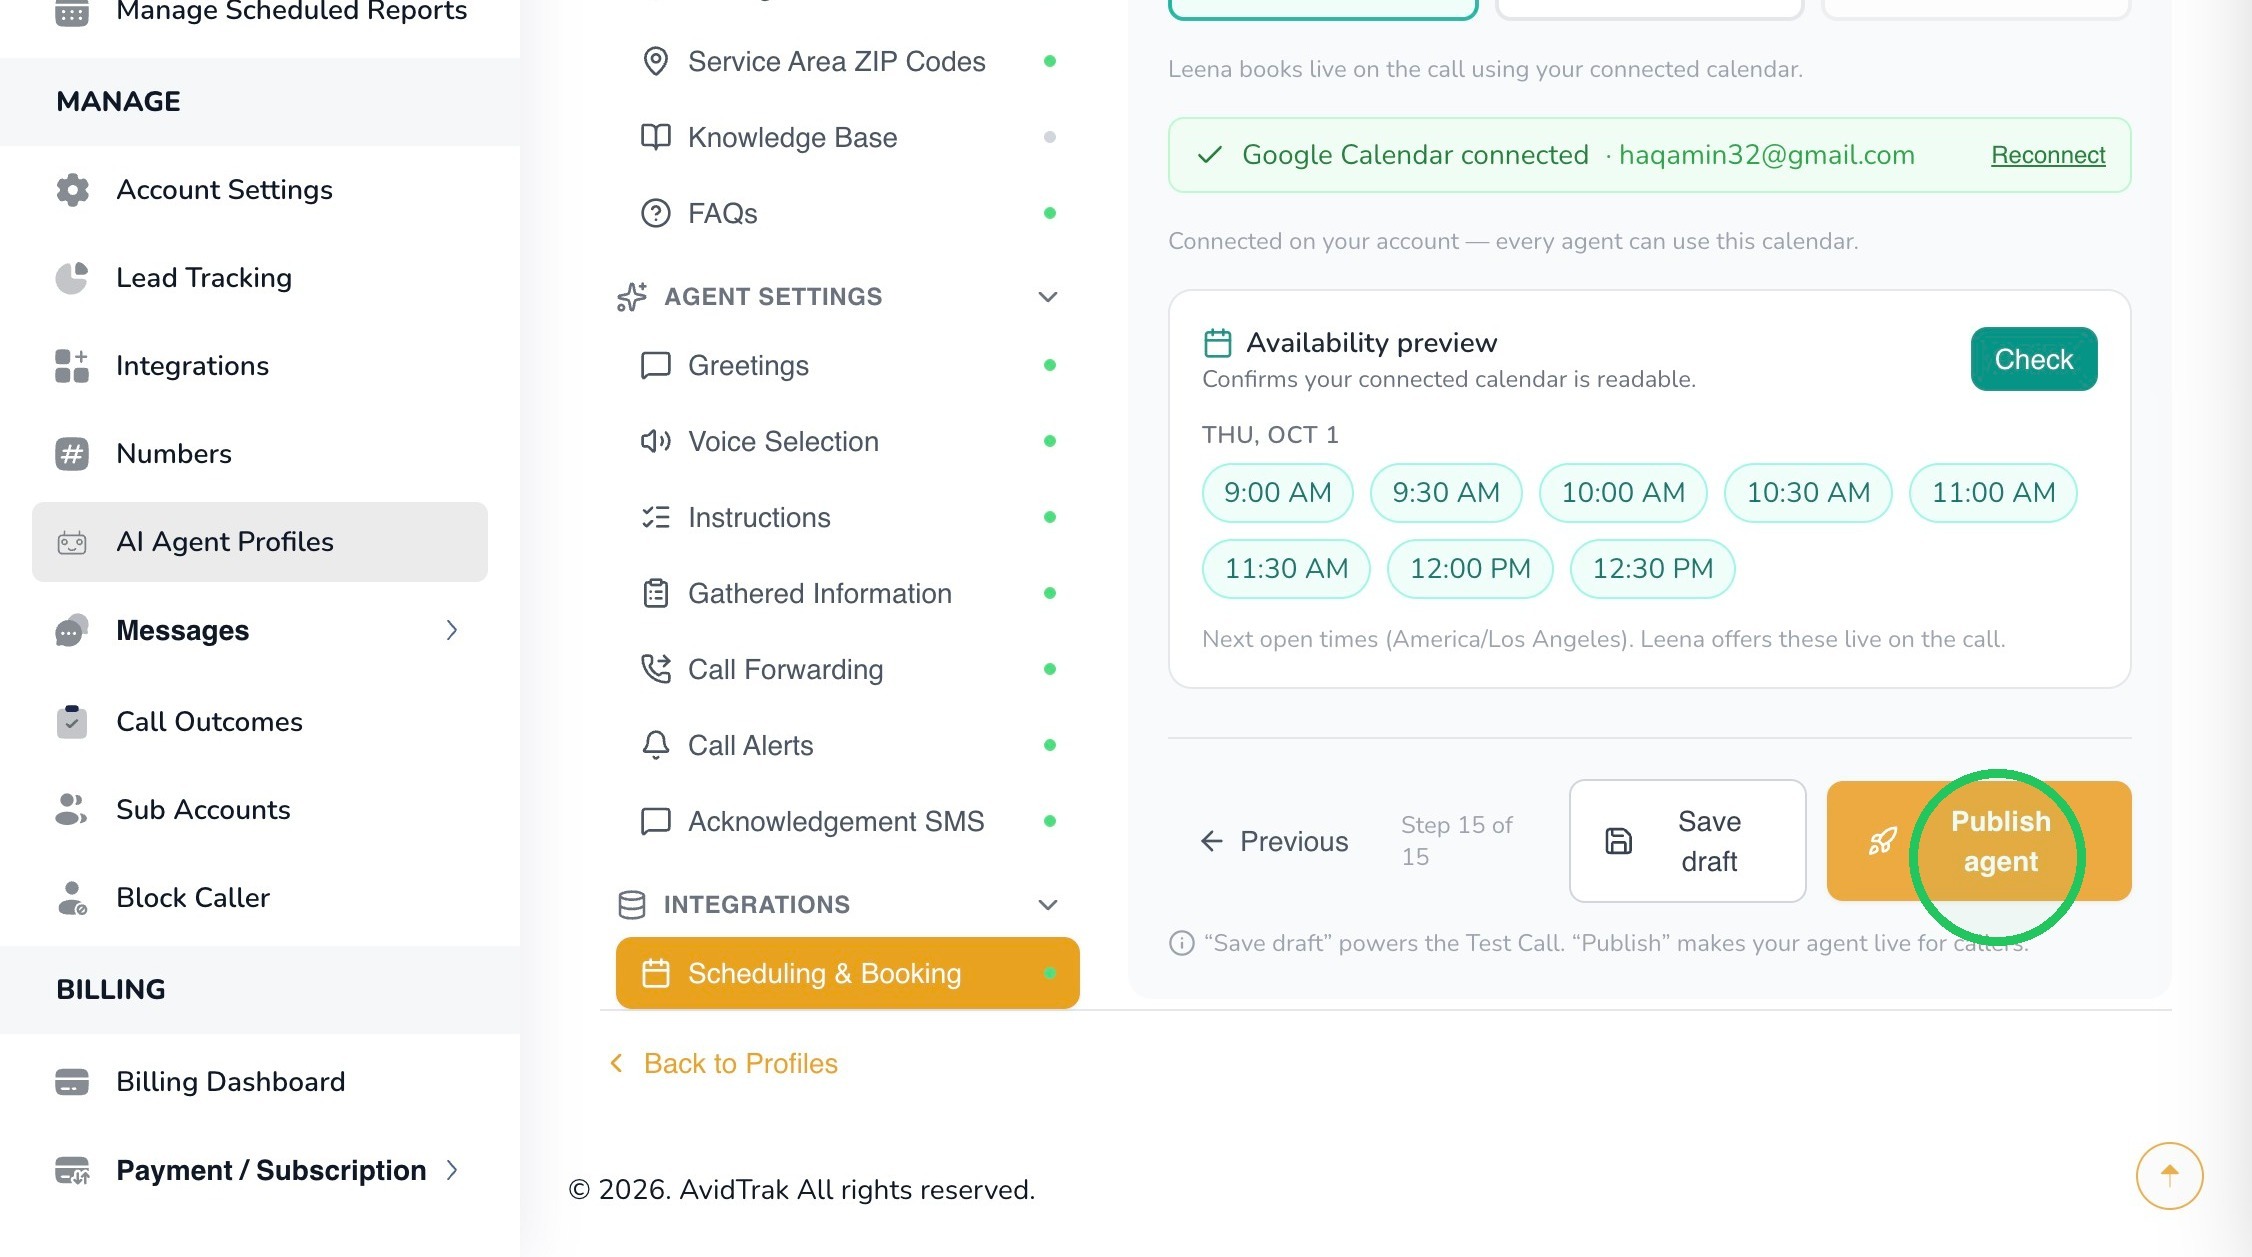Click the Voice Selection speaker icon
Image resolution: width=2252 pixels, height=1257 pixels.
(655, 442)
